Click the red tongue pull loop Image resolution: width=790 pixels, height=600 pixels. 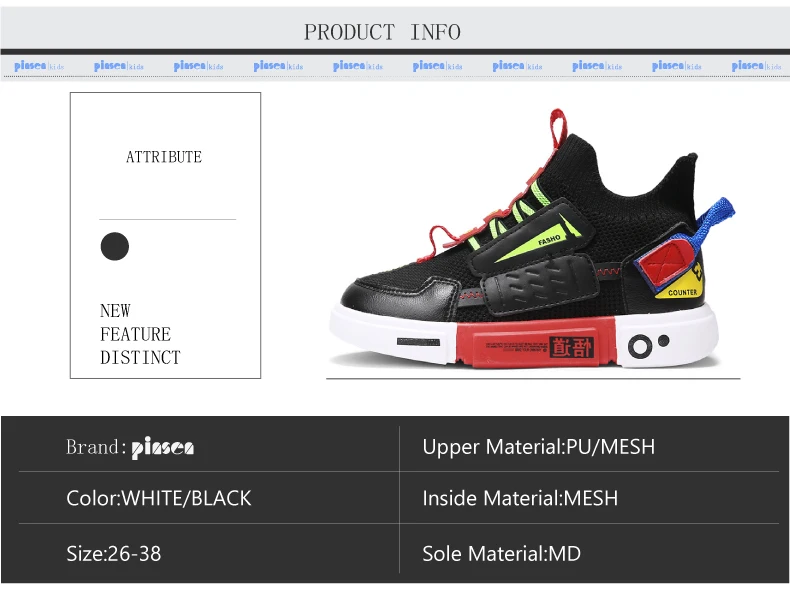tap(557, 128)
